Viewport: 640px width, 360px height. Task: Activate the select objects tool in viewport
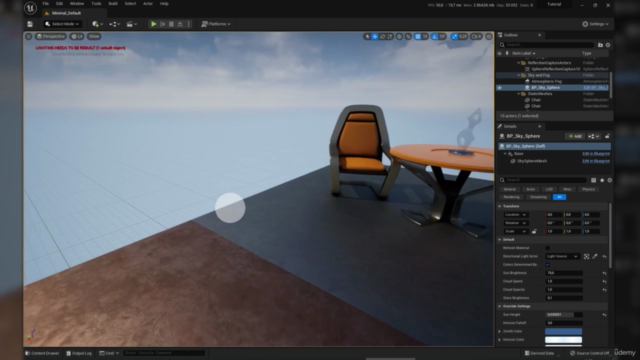(x=367, y=37)
